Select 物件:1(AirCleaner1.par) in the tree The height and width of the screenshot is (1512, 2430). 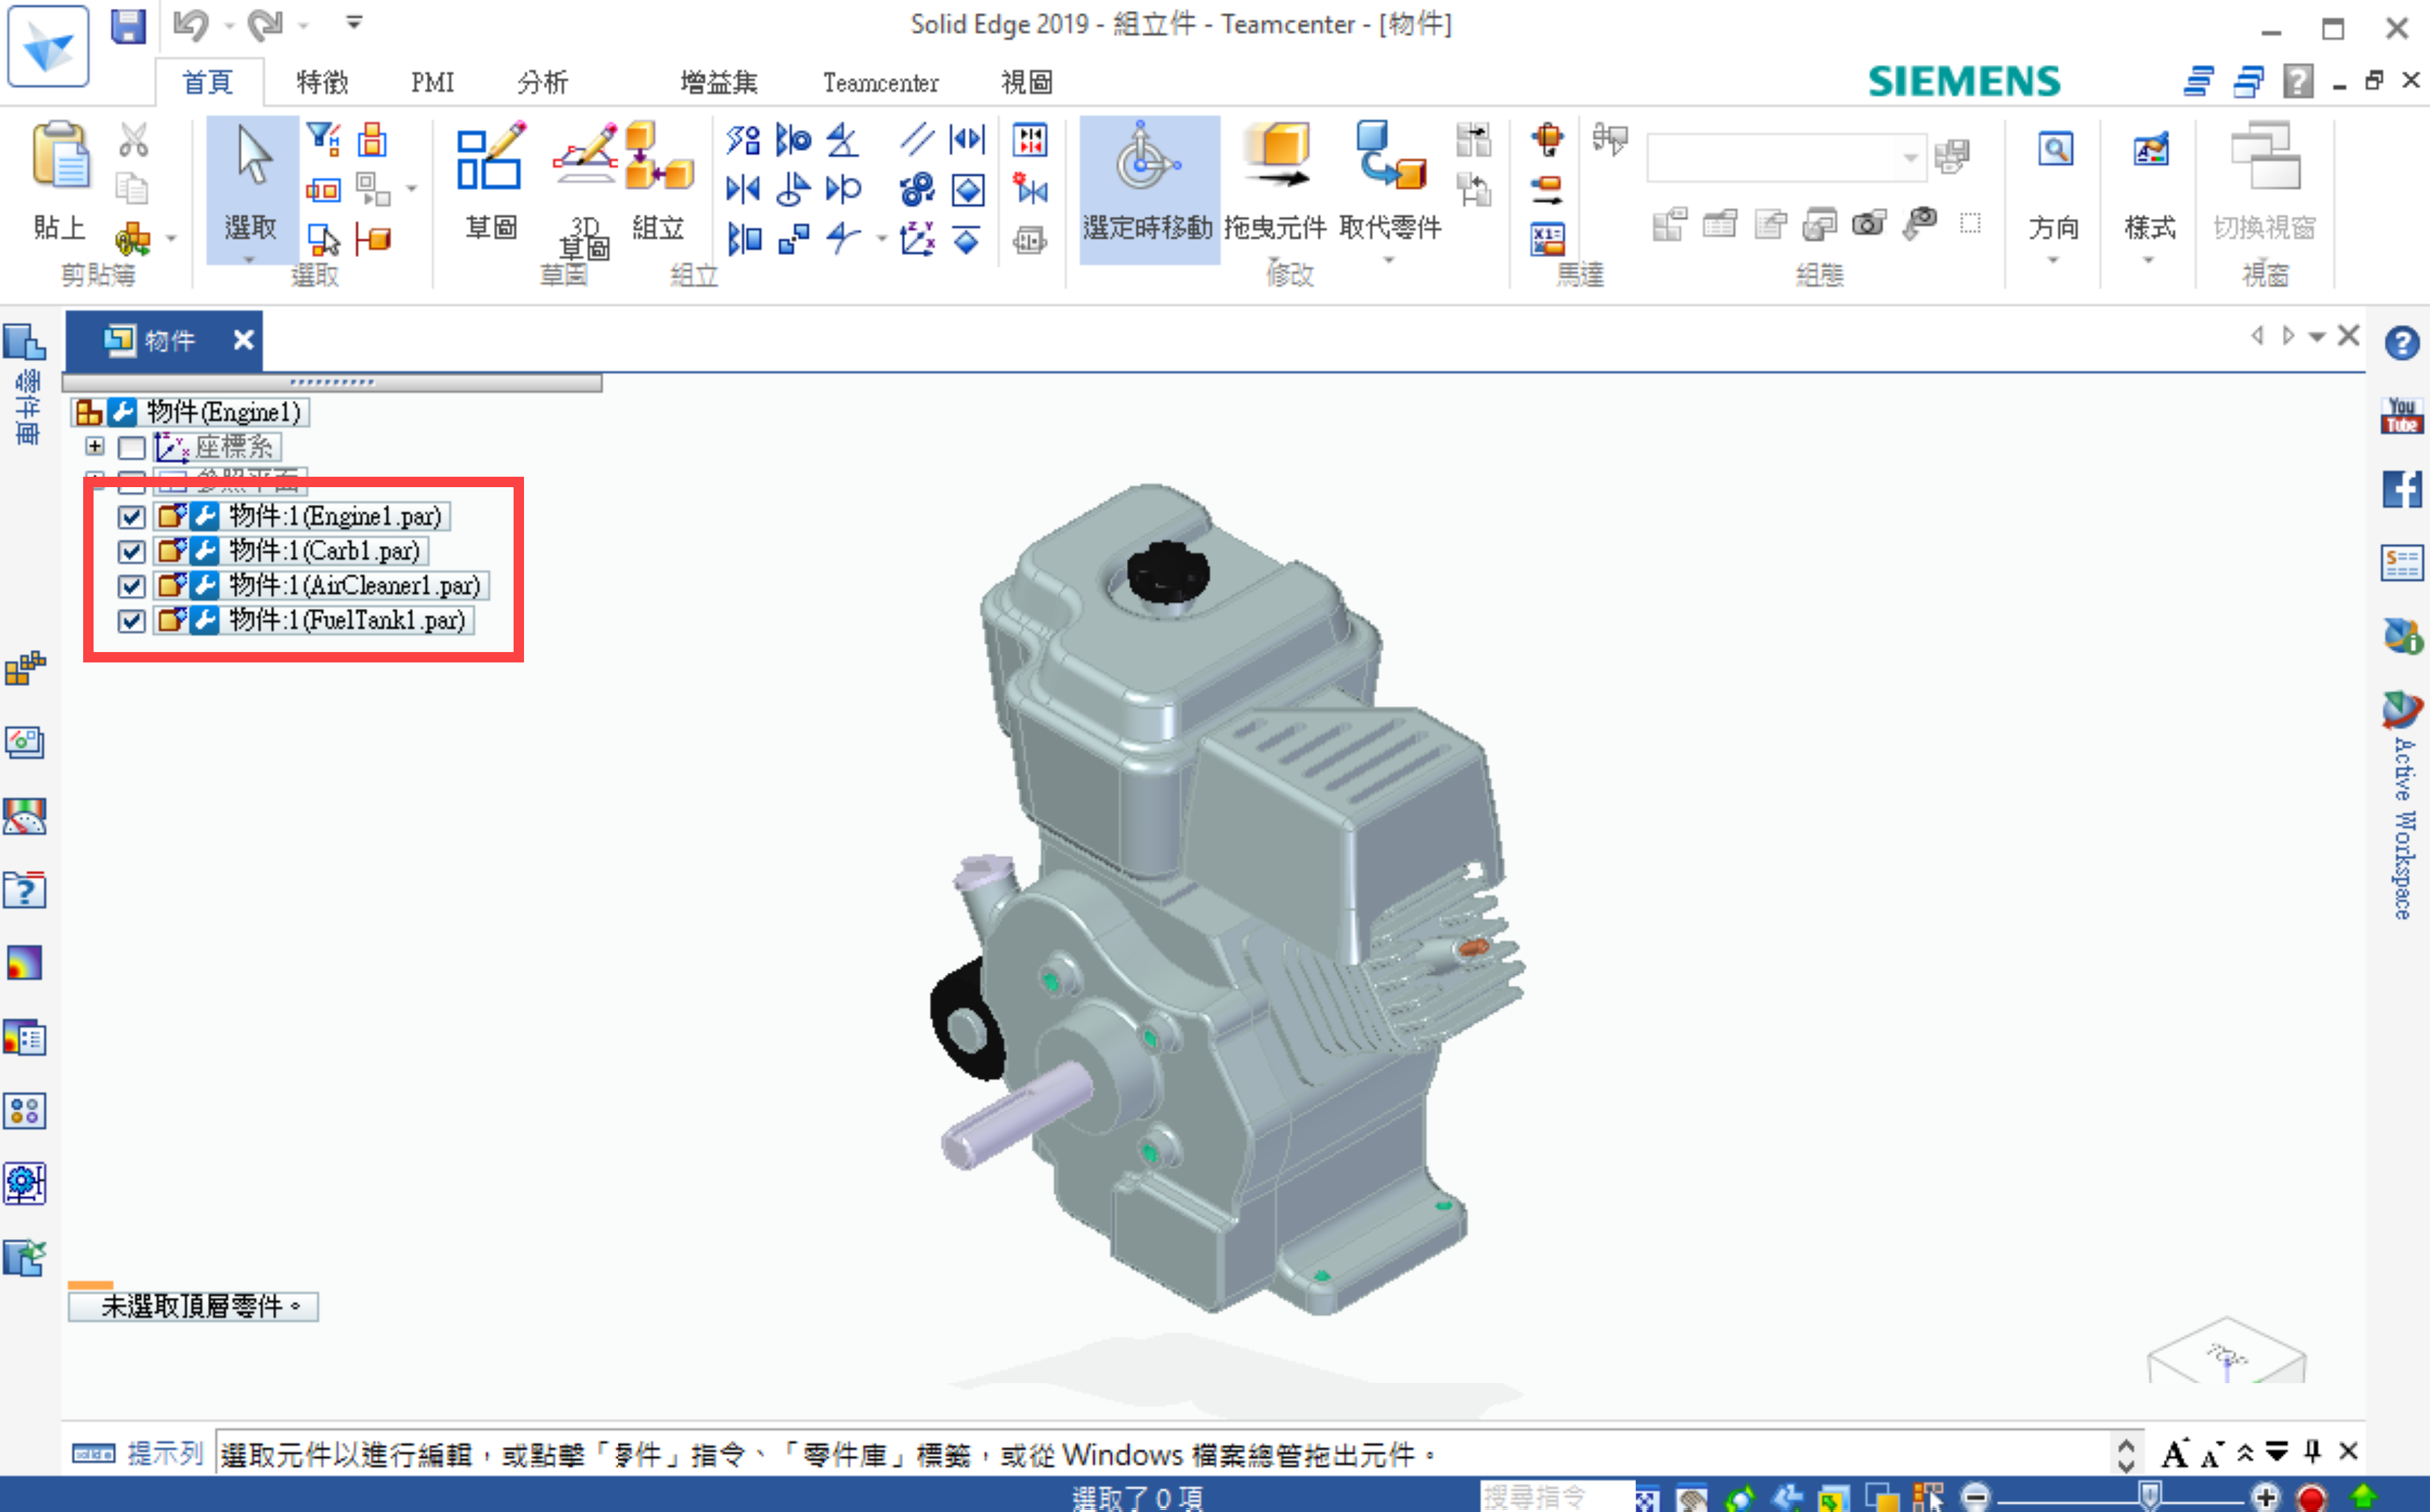tap(355, 586)
